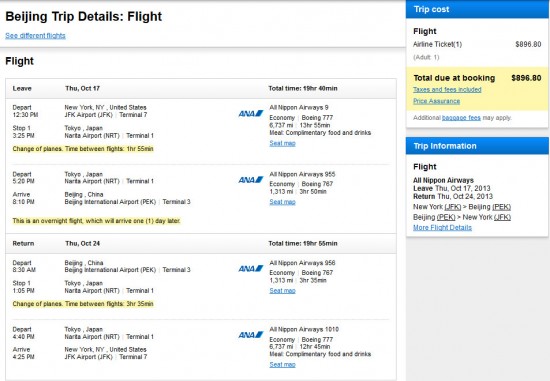Open Seat map for All Nippon Airways 9
This screenshot has height=381, width=550.
(282, 143)
